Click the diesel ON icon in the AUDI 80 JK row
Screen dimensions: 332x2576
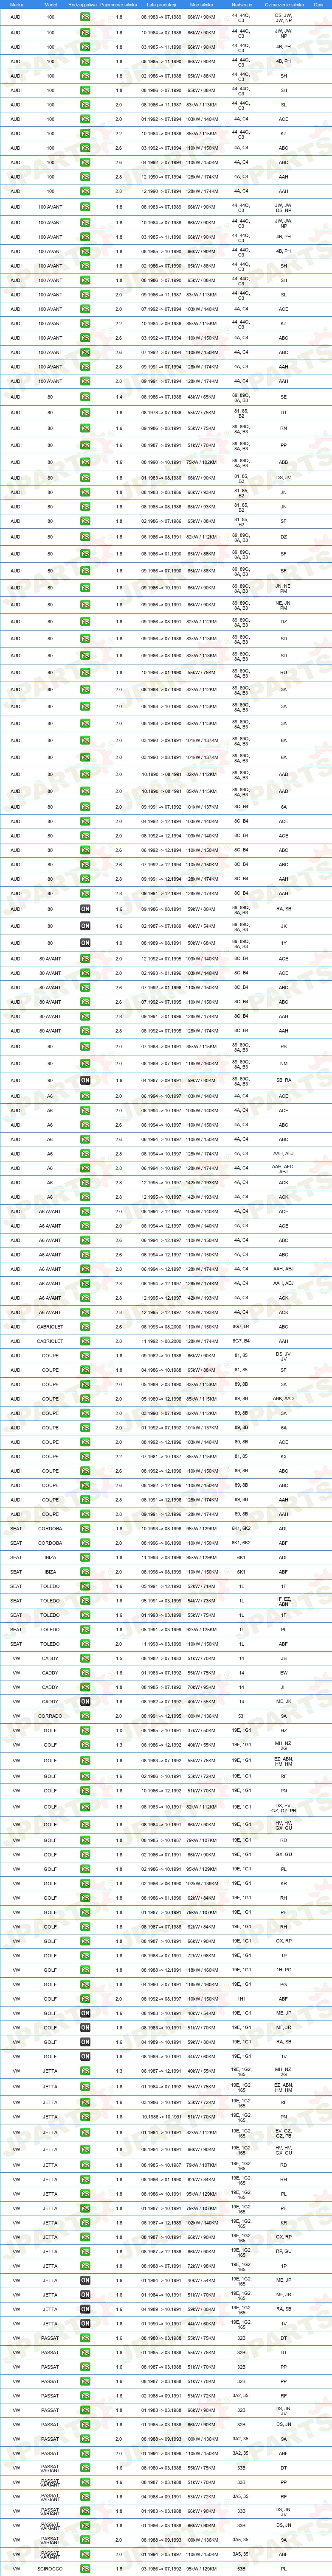point(85,926)
